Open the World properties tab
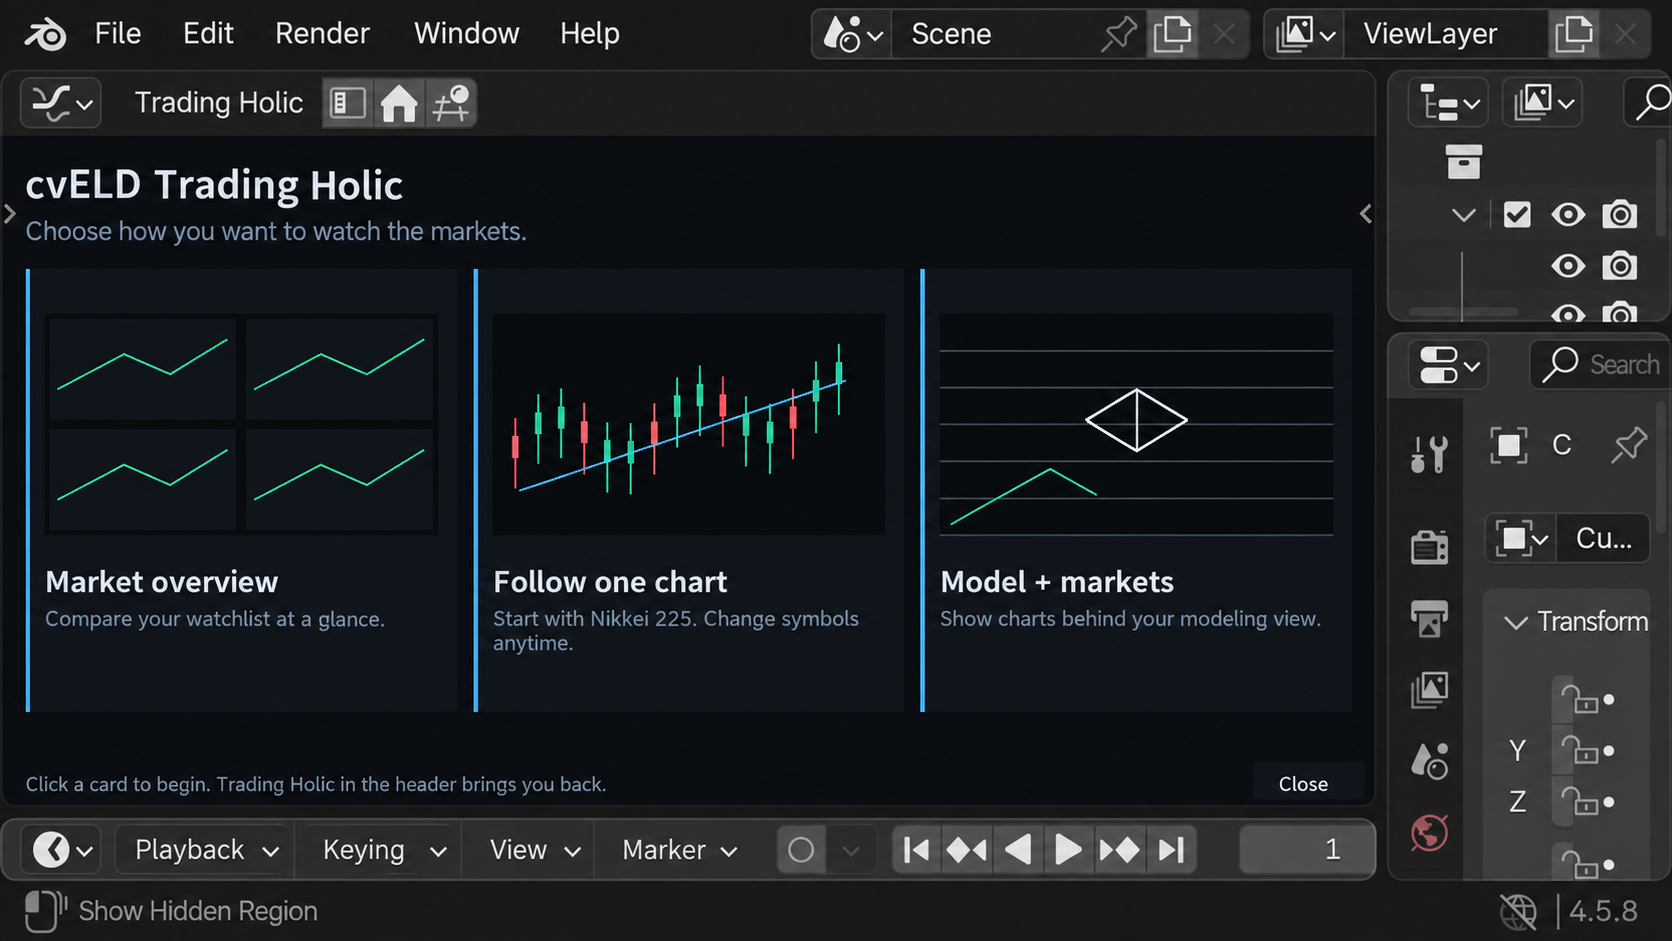 pyautogui.click(x=1429, y=832)
